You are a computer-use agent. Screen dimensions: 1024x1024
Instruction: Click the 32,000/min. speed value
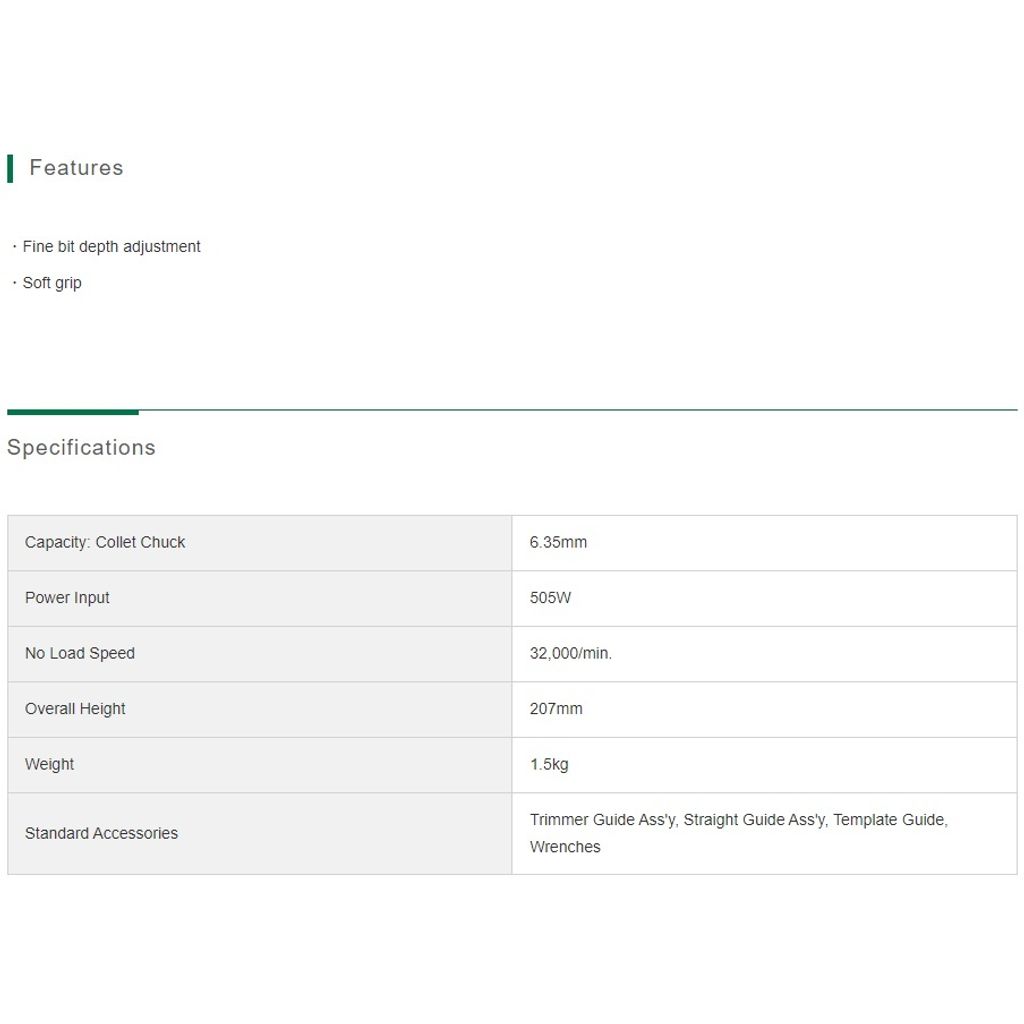tap(571, 653)
